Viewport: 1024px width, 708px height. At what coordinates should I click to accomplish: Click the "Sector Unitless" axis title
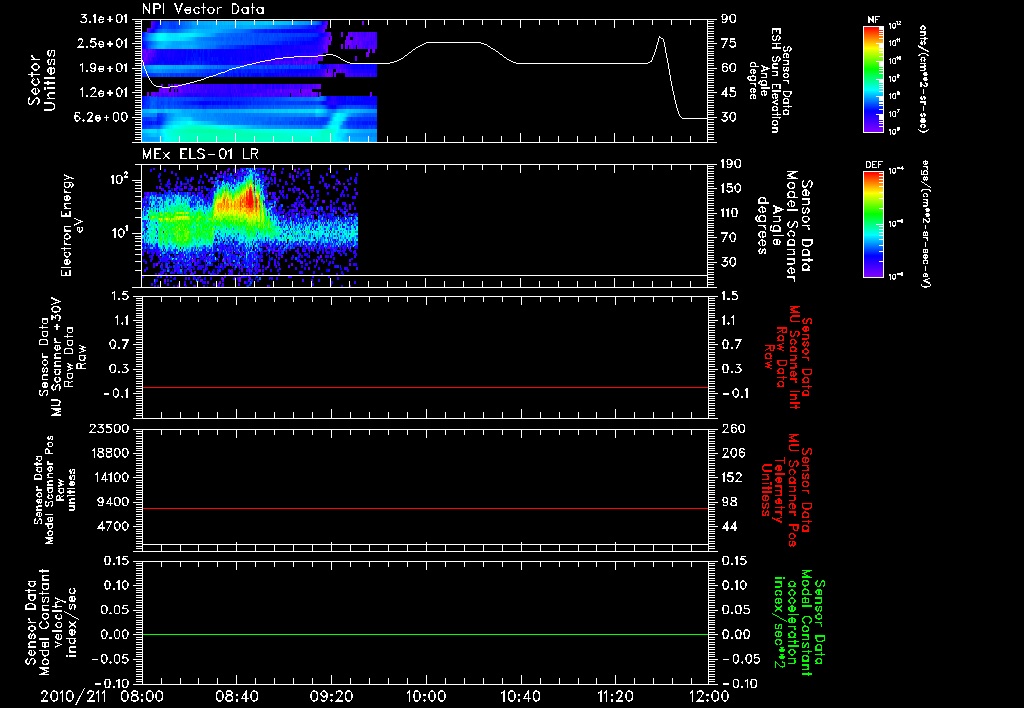tap(42, 79)
